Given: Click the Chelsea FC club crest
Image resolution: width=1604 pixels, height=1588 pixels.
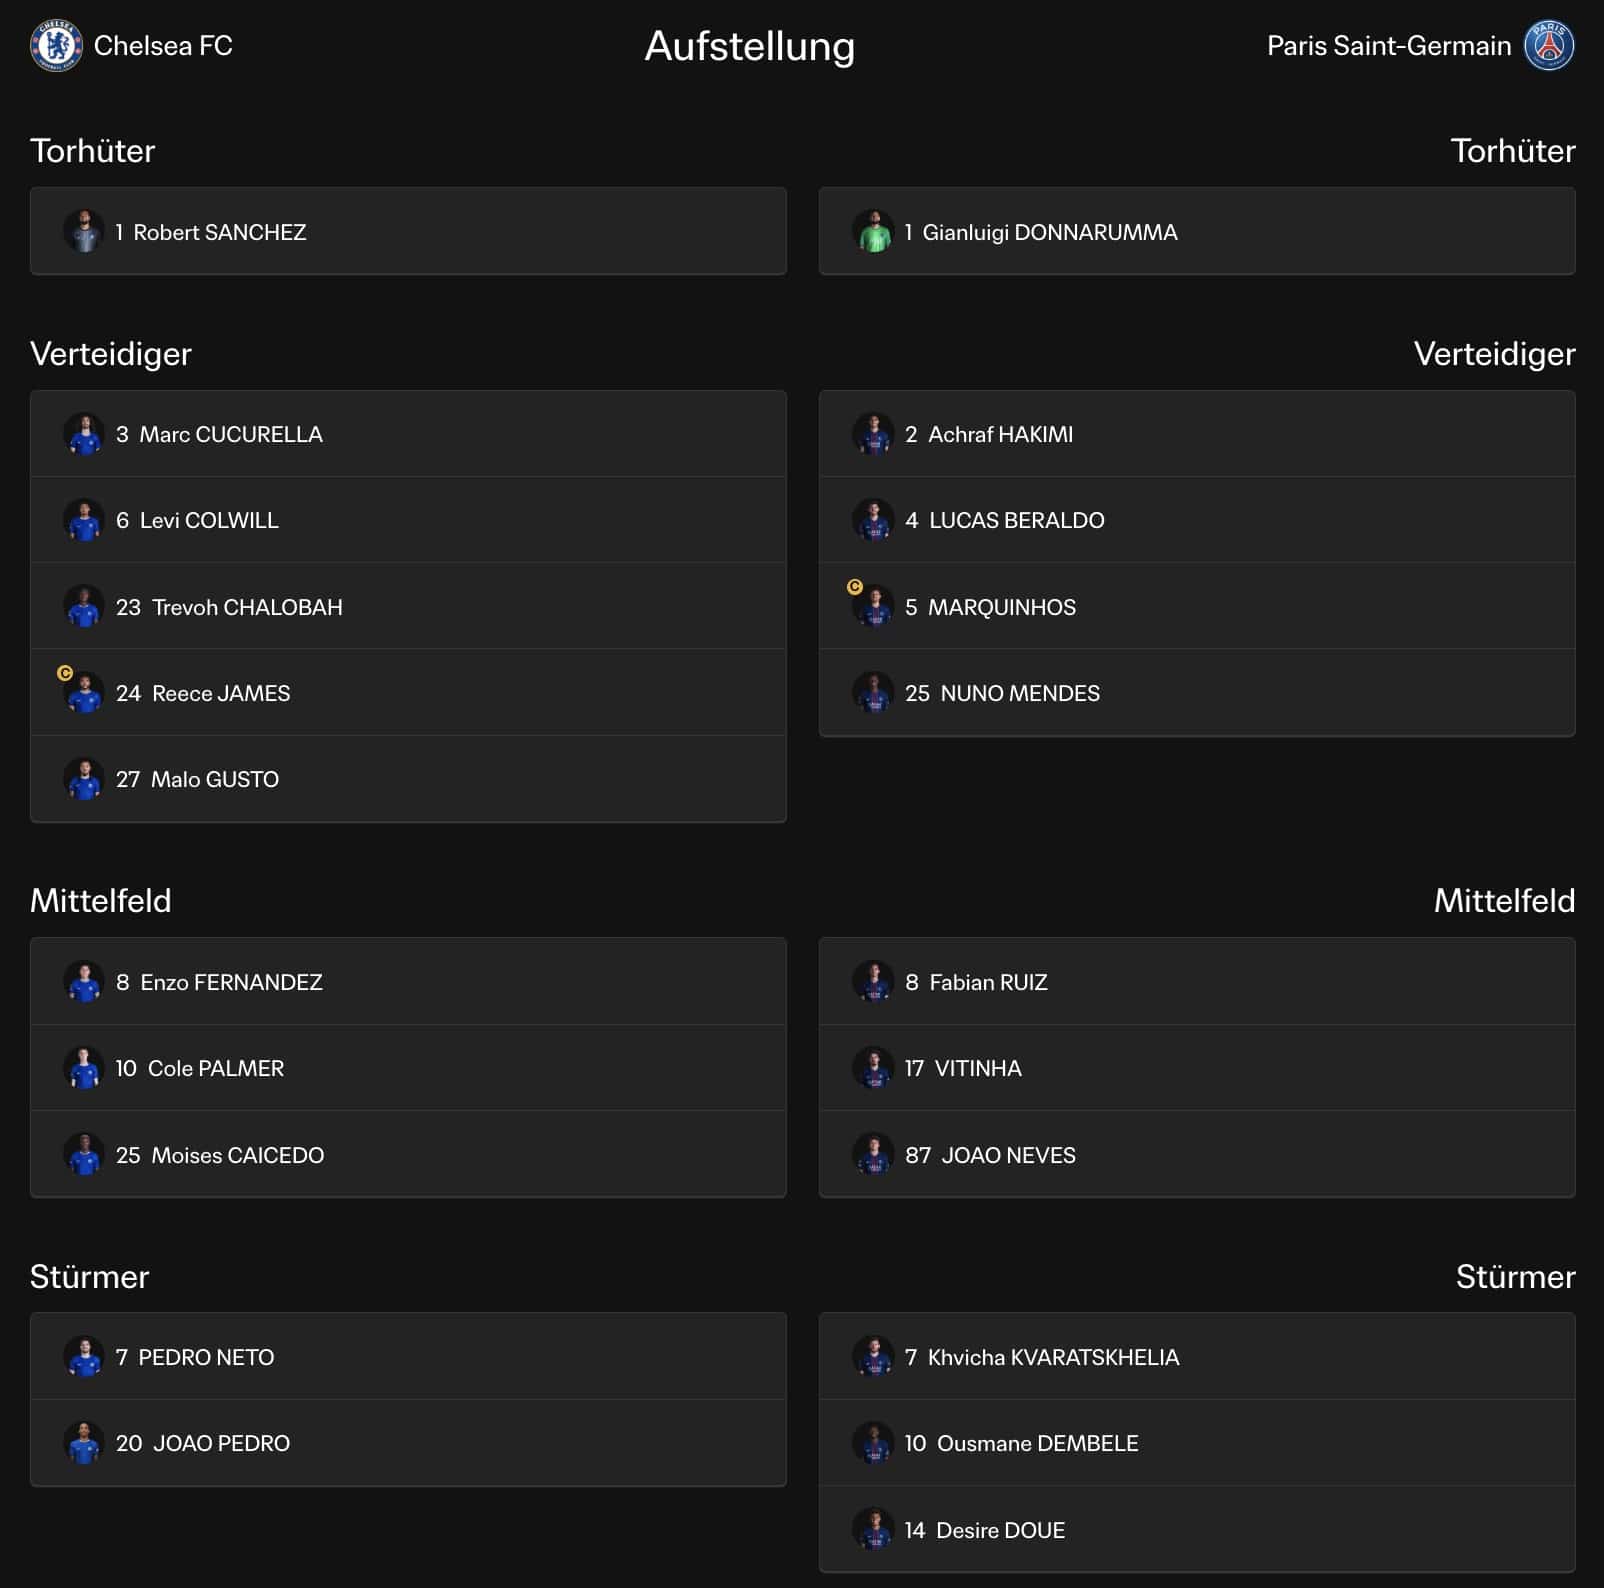Looking at the screenshot, I should tap(56, 46).
